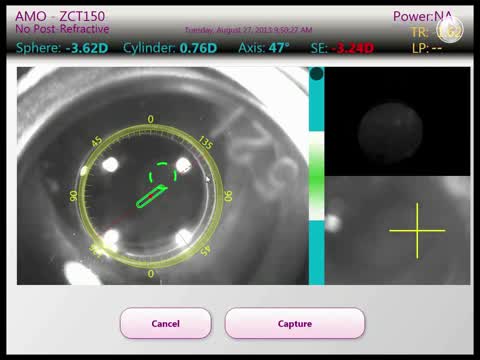Click the Cylinder 0.76D reading
The width and height of the screenshot is (480, 360).
[x=170, y=48]
